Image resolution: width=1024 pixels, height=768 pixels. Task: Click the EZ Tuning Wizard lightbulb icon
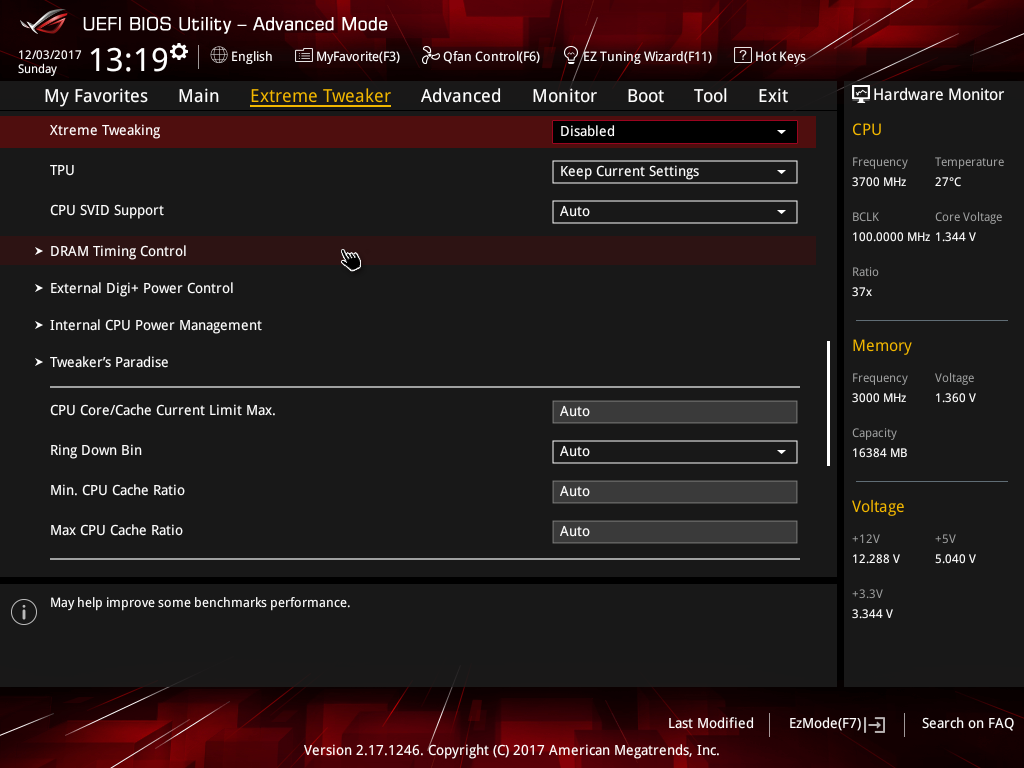571,56
